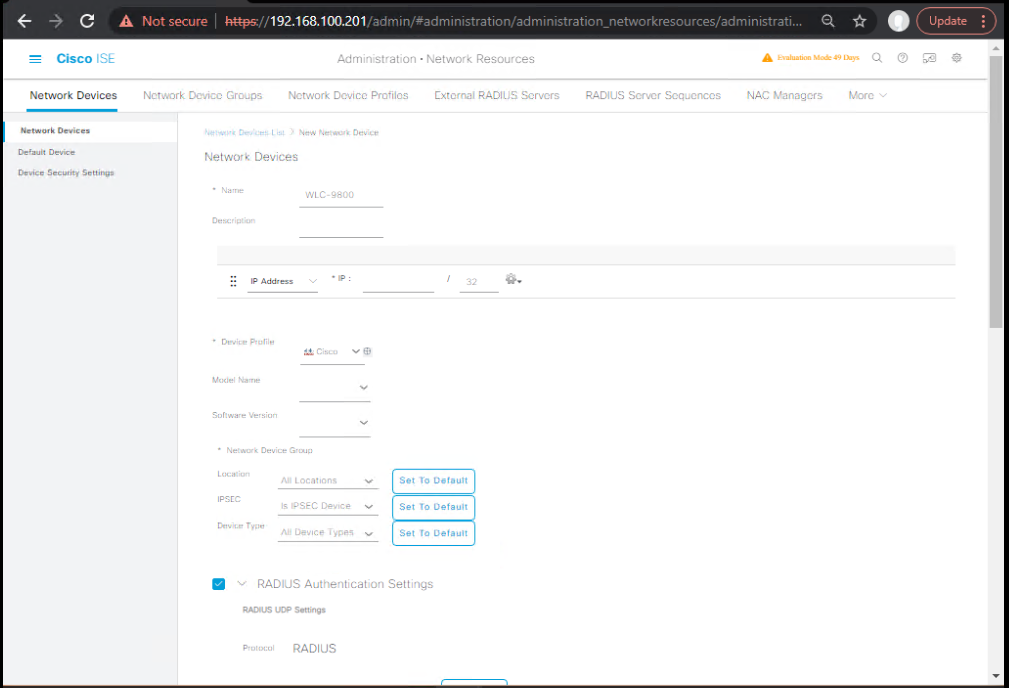
Task: Click the Evaluation Mode warning icon
Action: click(767, 58)
